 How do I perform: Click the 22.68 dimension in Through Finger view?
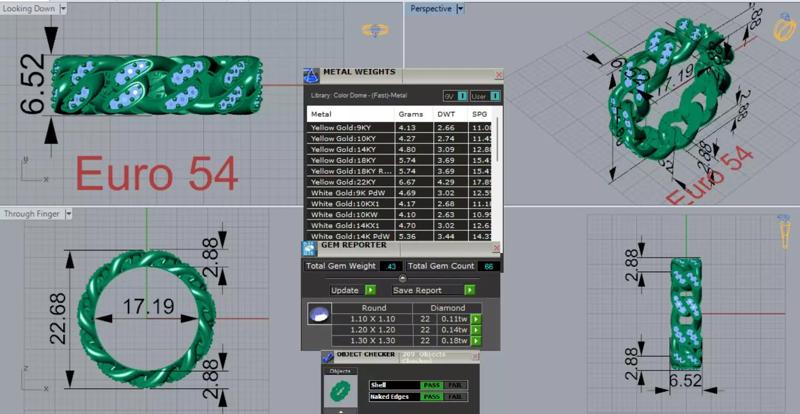58,318
